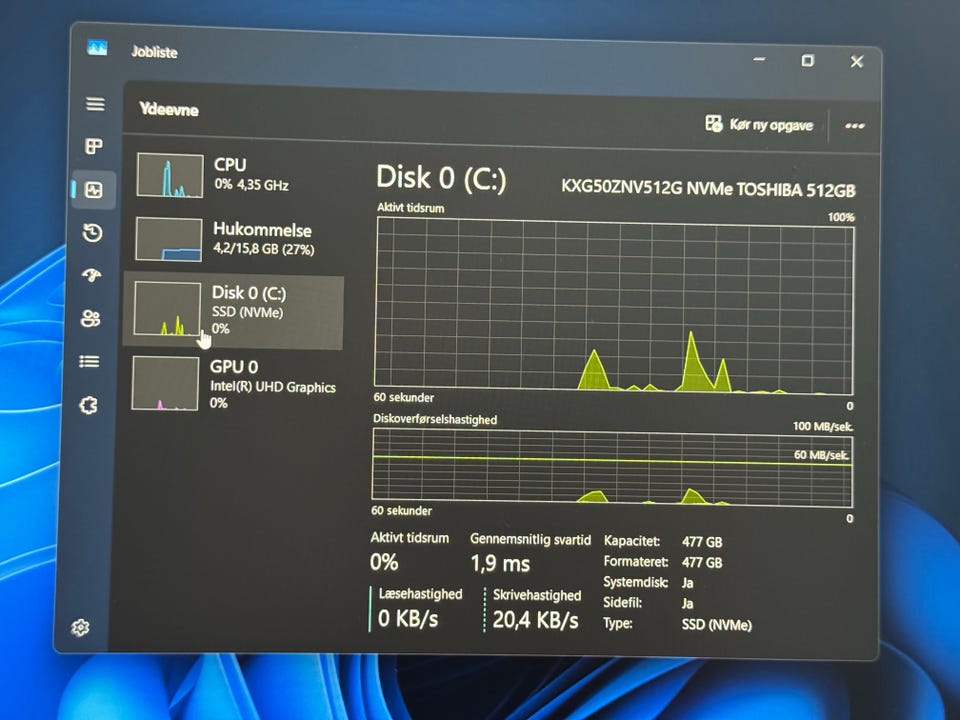Open the Details list page icon
Viewport: 960px width, 720px height.
click(89, 362)
